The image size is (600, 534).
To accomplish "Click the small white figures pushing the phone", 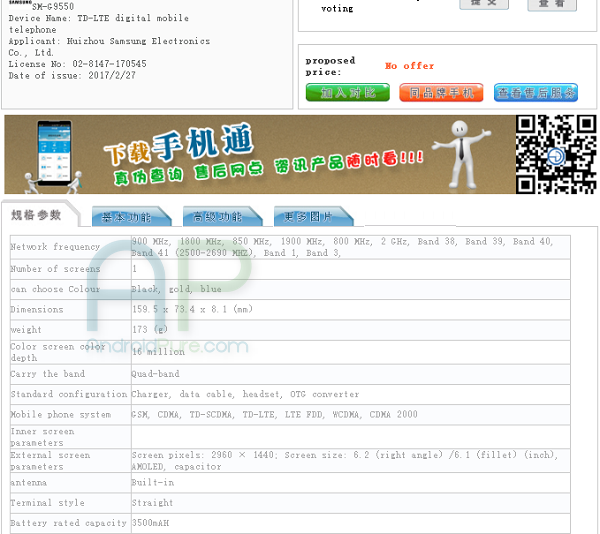I will coord(53,182).
